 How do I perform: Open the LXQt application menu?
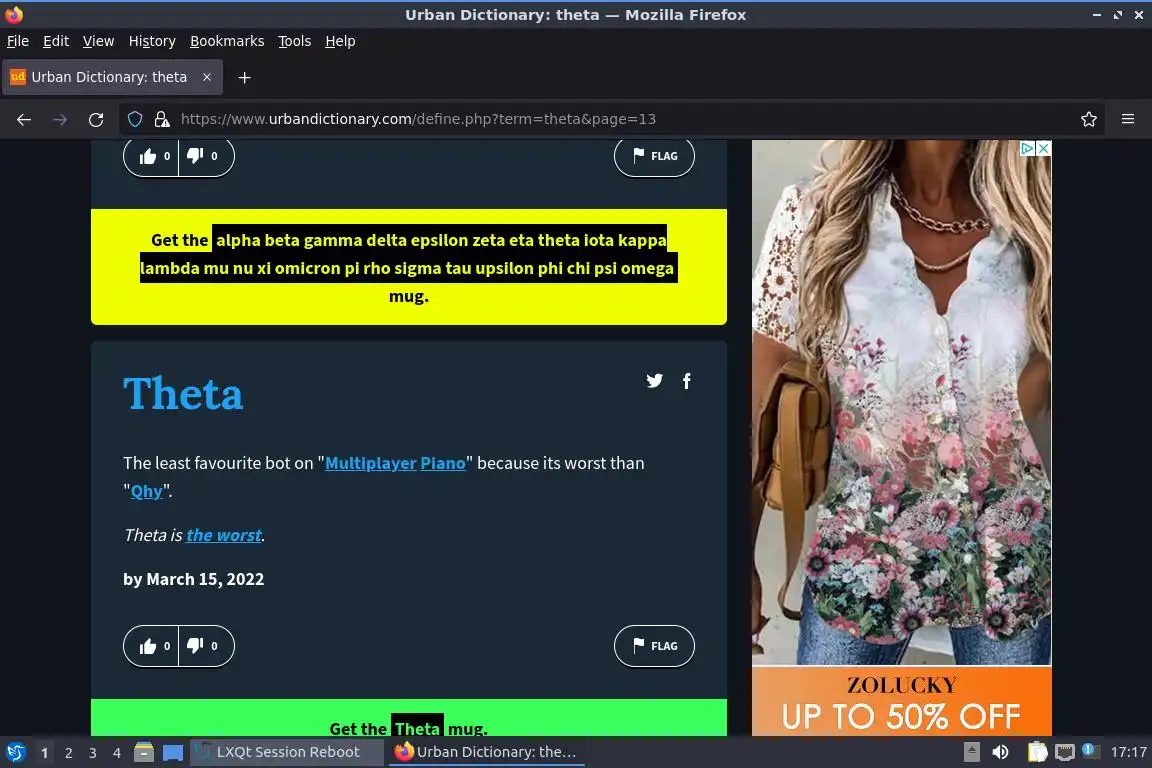click(15, 752)
